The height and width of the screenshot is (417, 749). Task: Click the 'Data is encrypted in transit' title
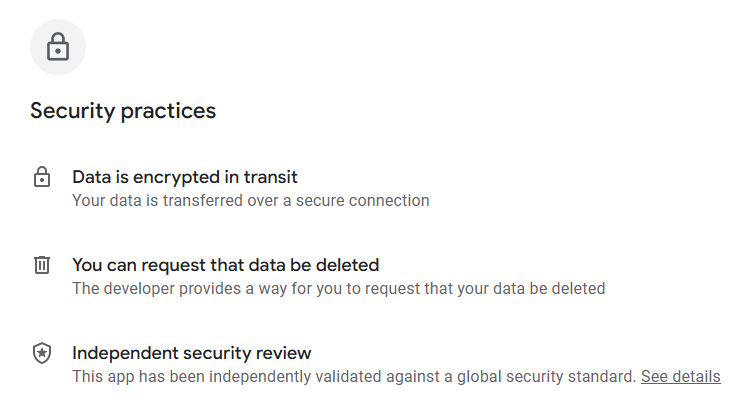tap(185, 177)
